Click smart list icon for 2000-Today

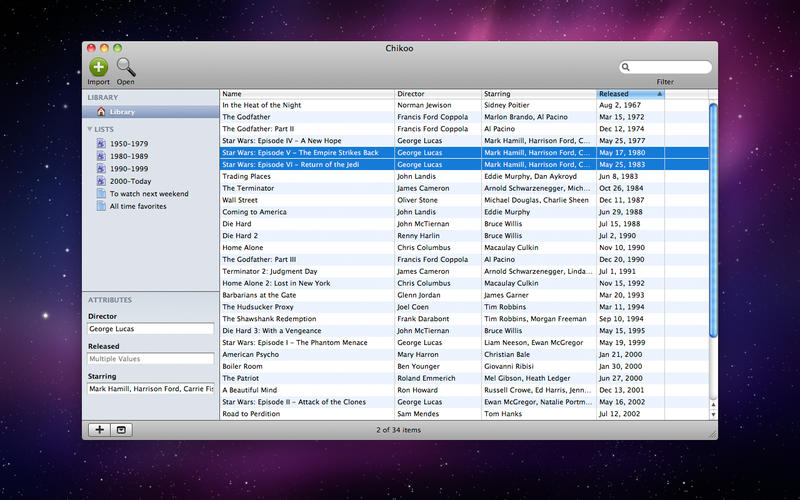101,181
